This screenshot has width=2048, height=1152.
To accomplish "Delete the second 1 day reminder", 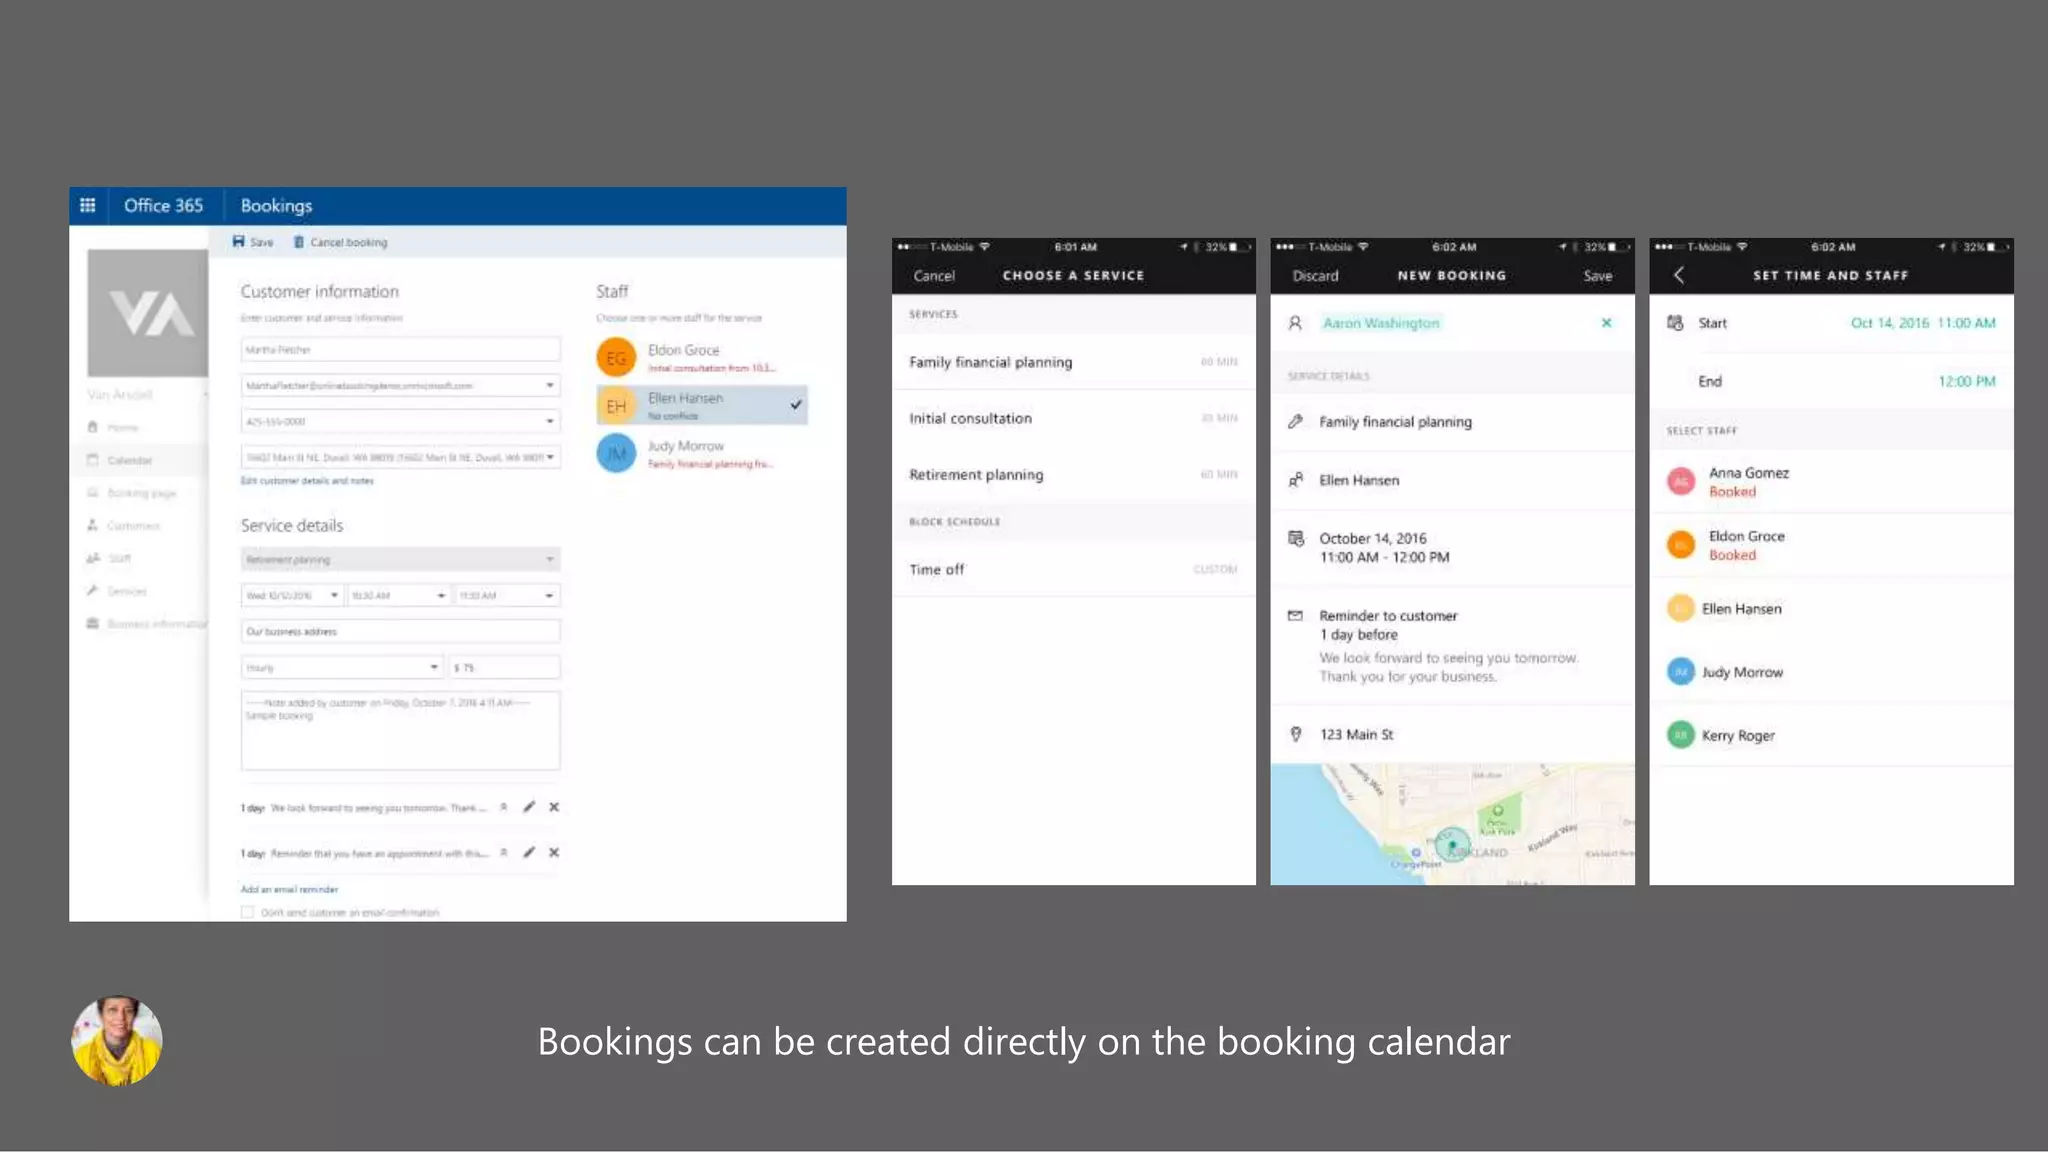I will (554, 853).
